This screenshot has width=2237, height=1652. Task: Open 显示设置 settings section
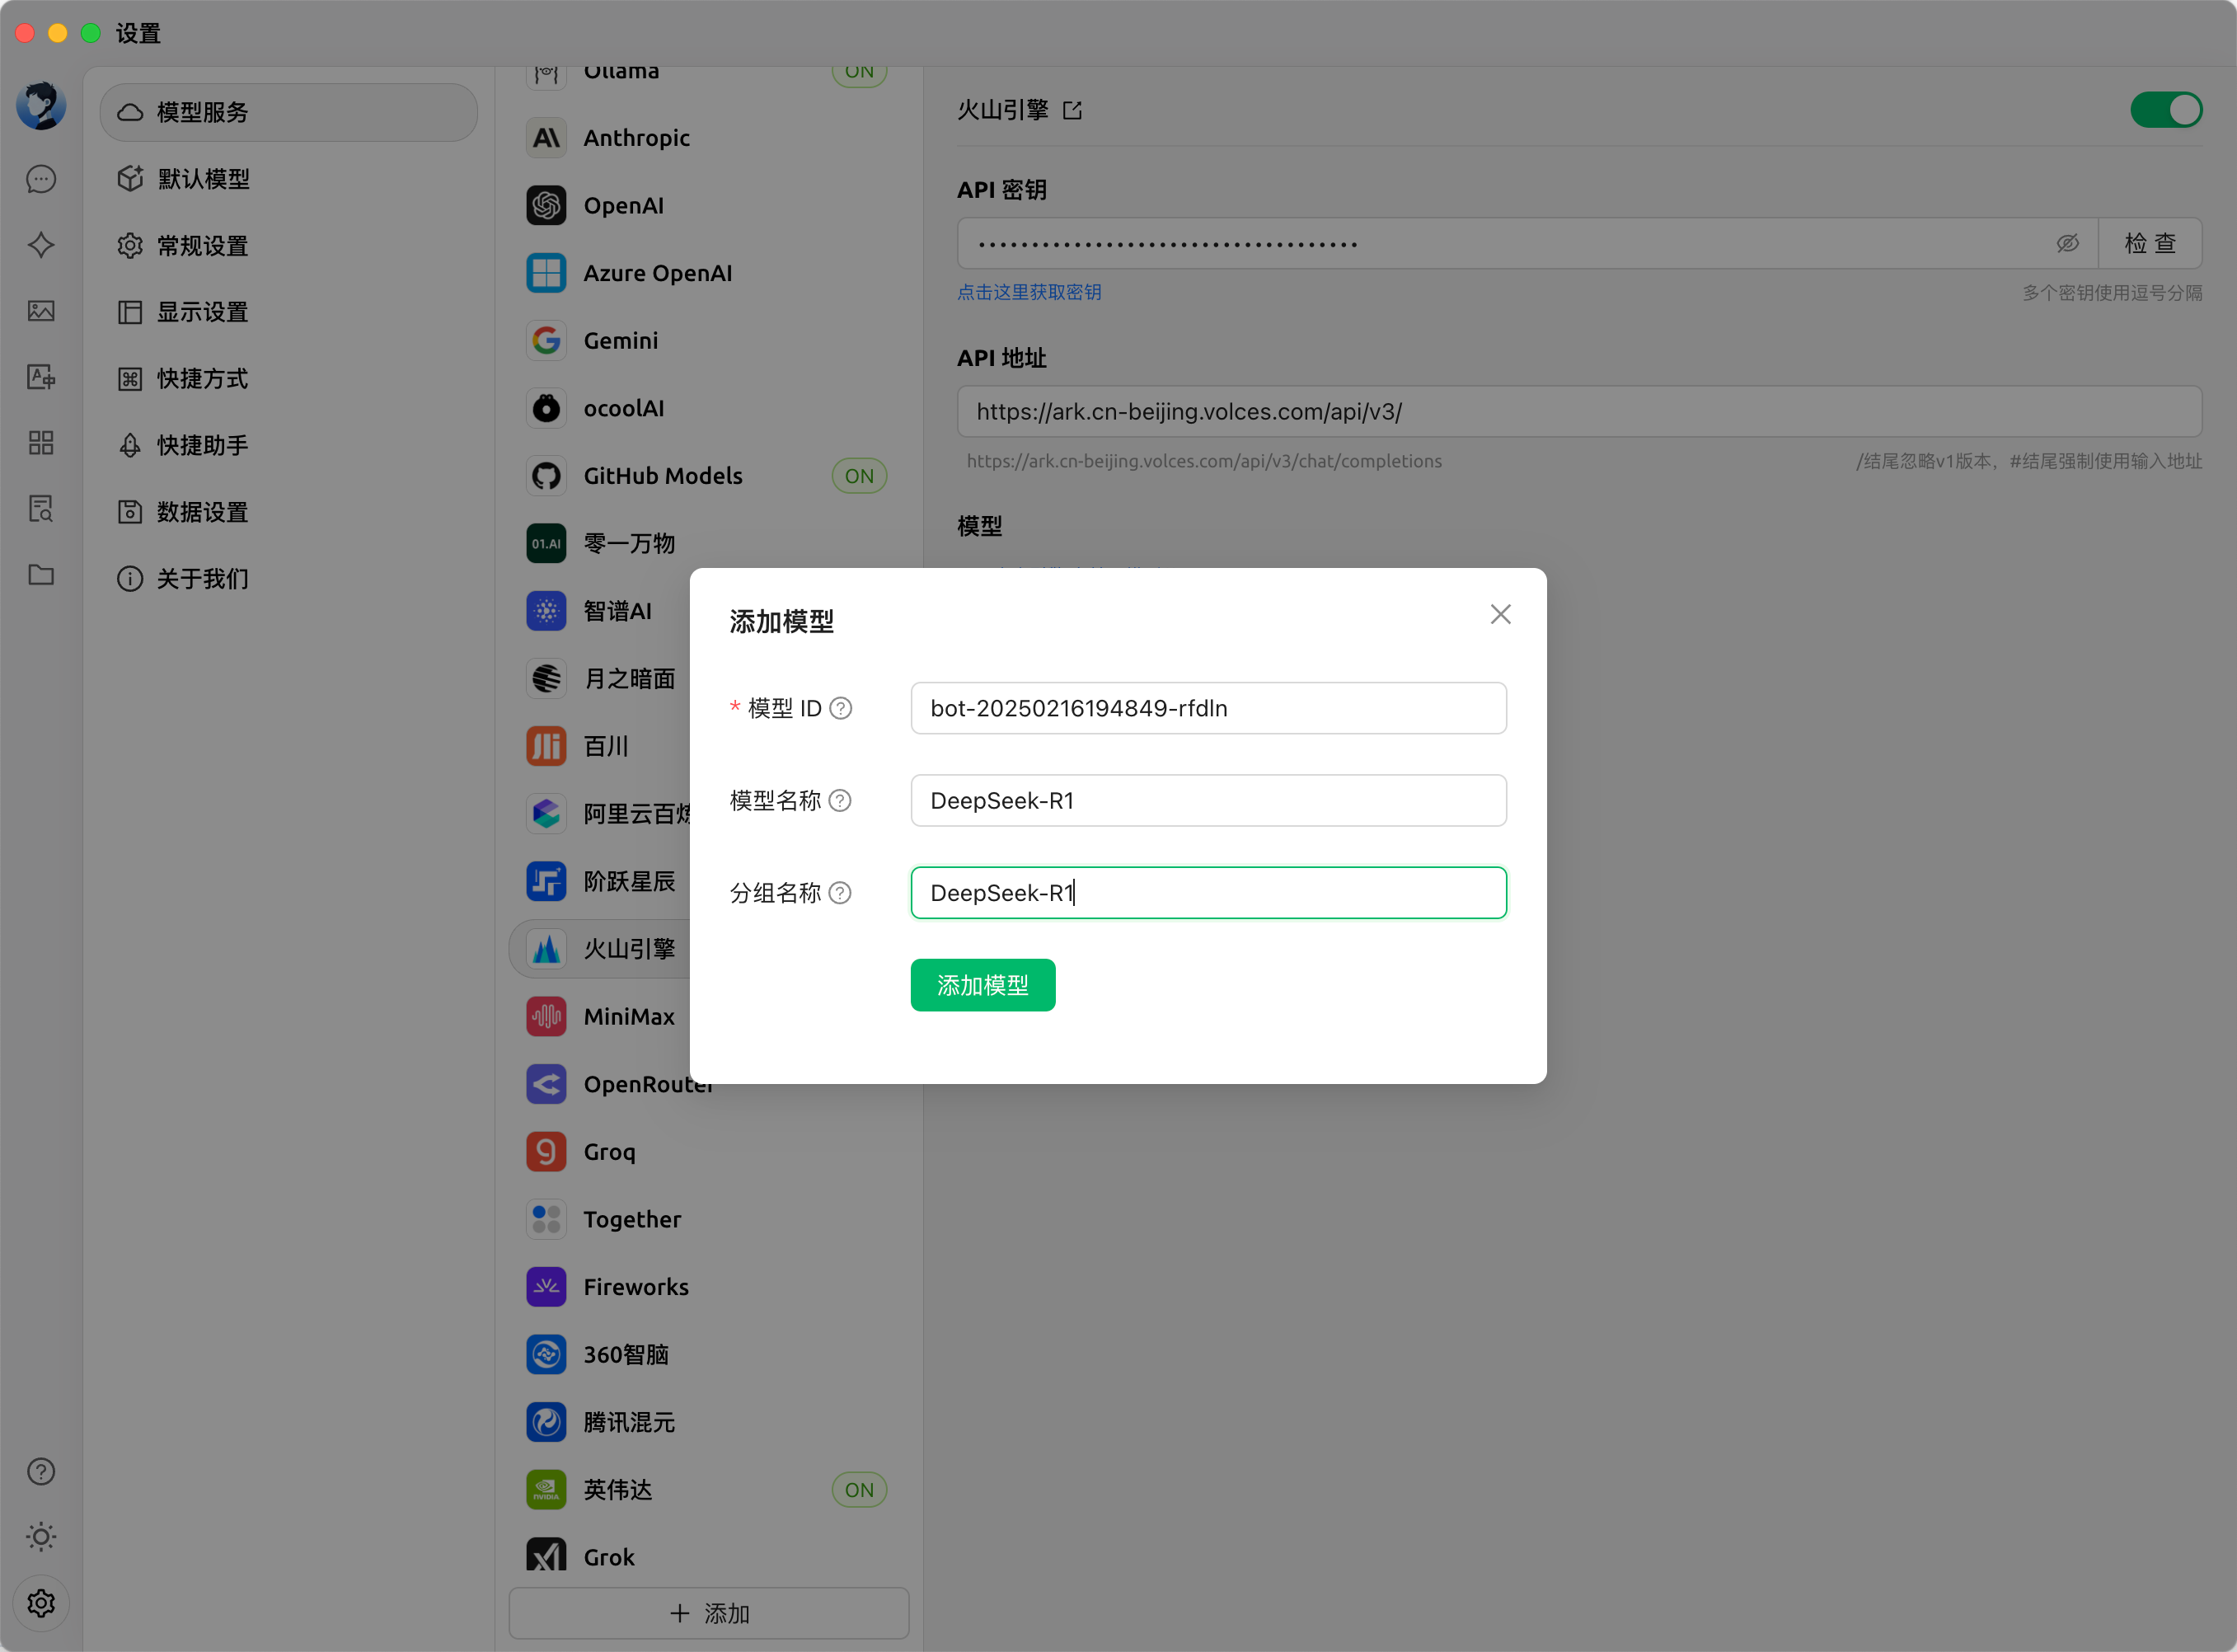(x=203, y=313)
